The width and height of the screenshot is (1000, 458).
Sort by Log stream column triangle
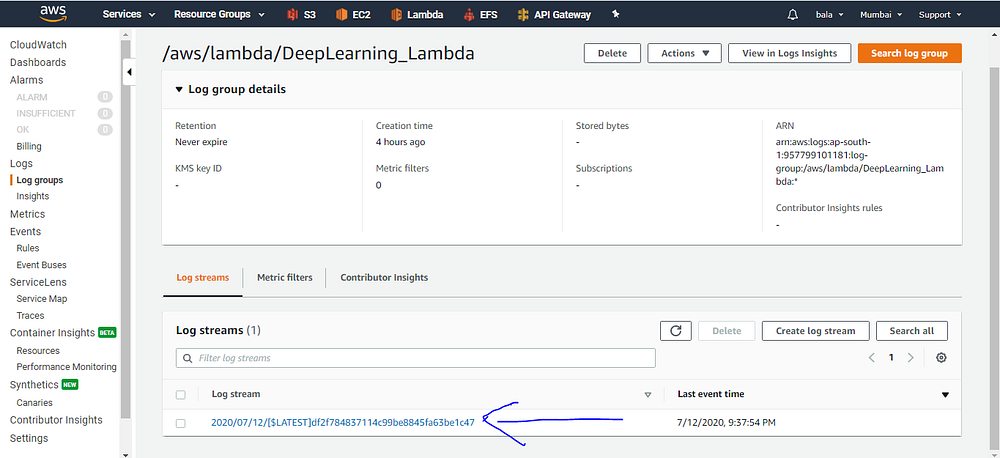point(648,395)
